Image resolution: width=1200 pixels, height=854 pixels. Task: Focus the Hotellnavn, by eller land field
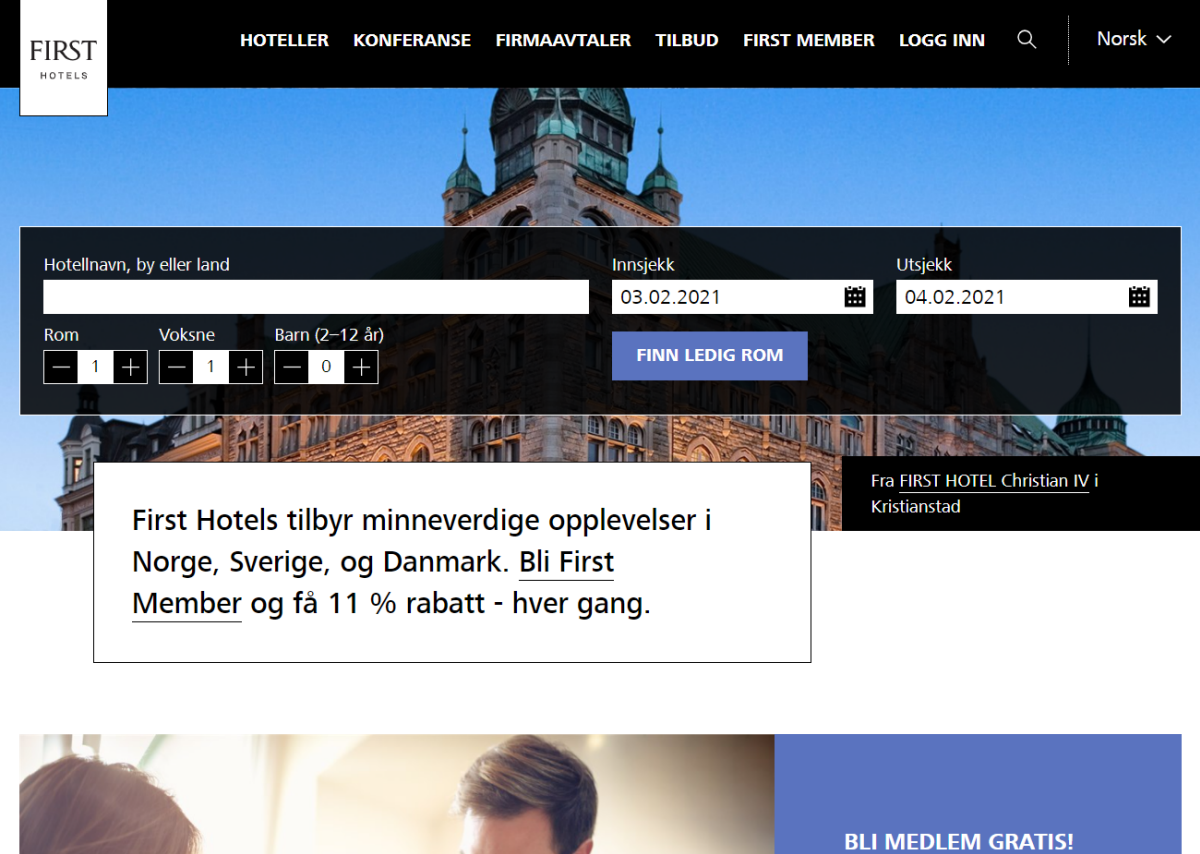coord(316,297)
